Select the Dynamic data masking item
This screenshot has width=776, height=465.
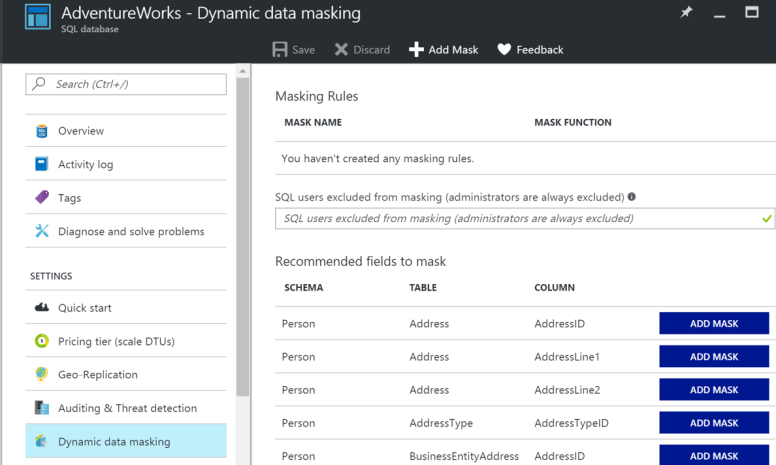tap(126, 441)
